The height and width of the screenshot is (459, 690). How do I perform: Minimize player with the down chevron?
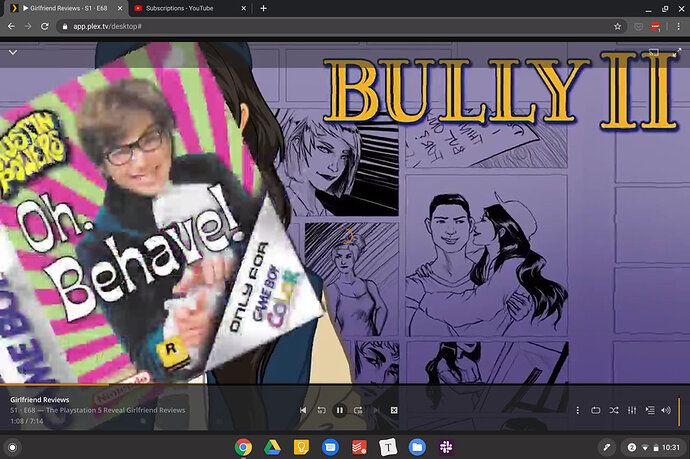pos(13,52)
